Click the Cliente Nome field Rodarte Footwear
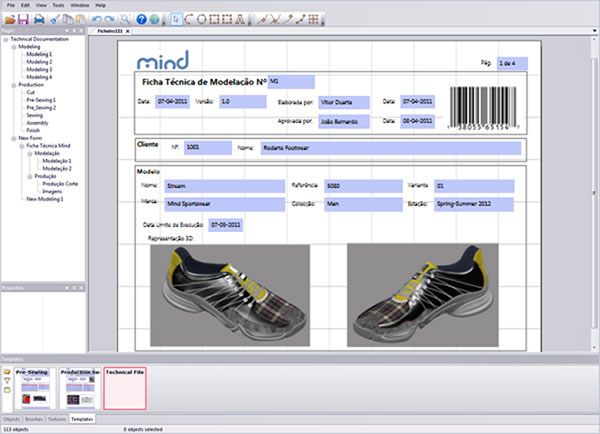This screenshot has width=600, height=434. click(391, 148)
